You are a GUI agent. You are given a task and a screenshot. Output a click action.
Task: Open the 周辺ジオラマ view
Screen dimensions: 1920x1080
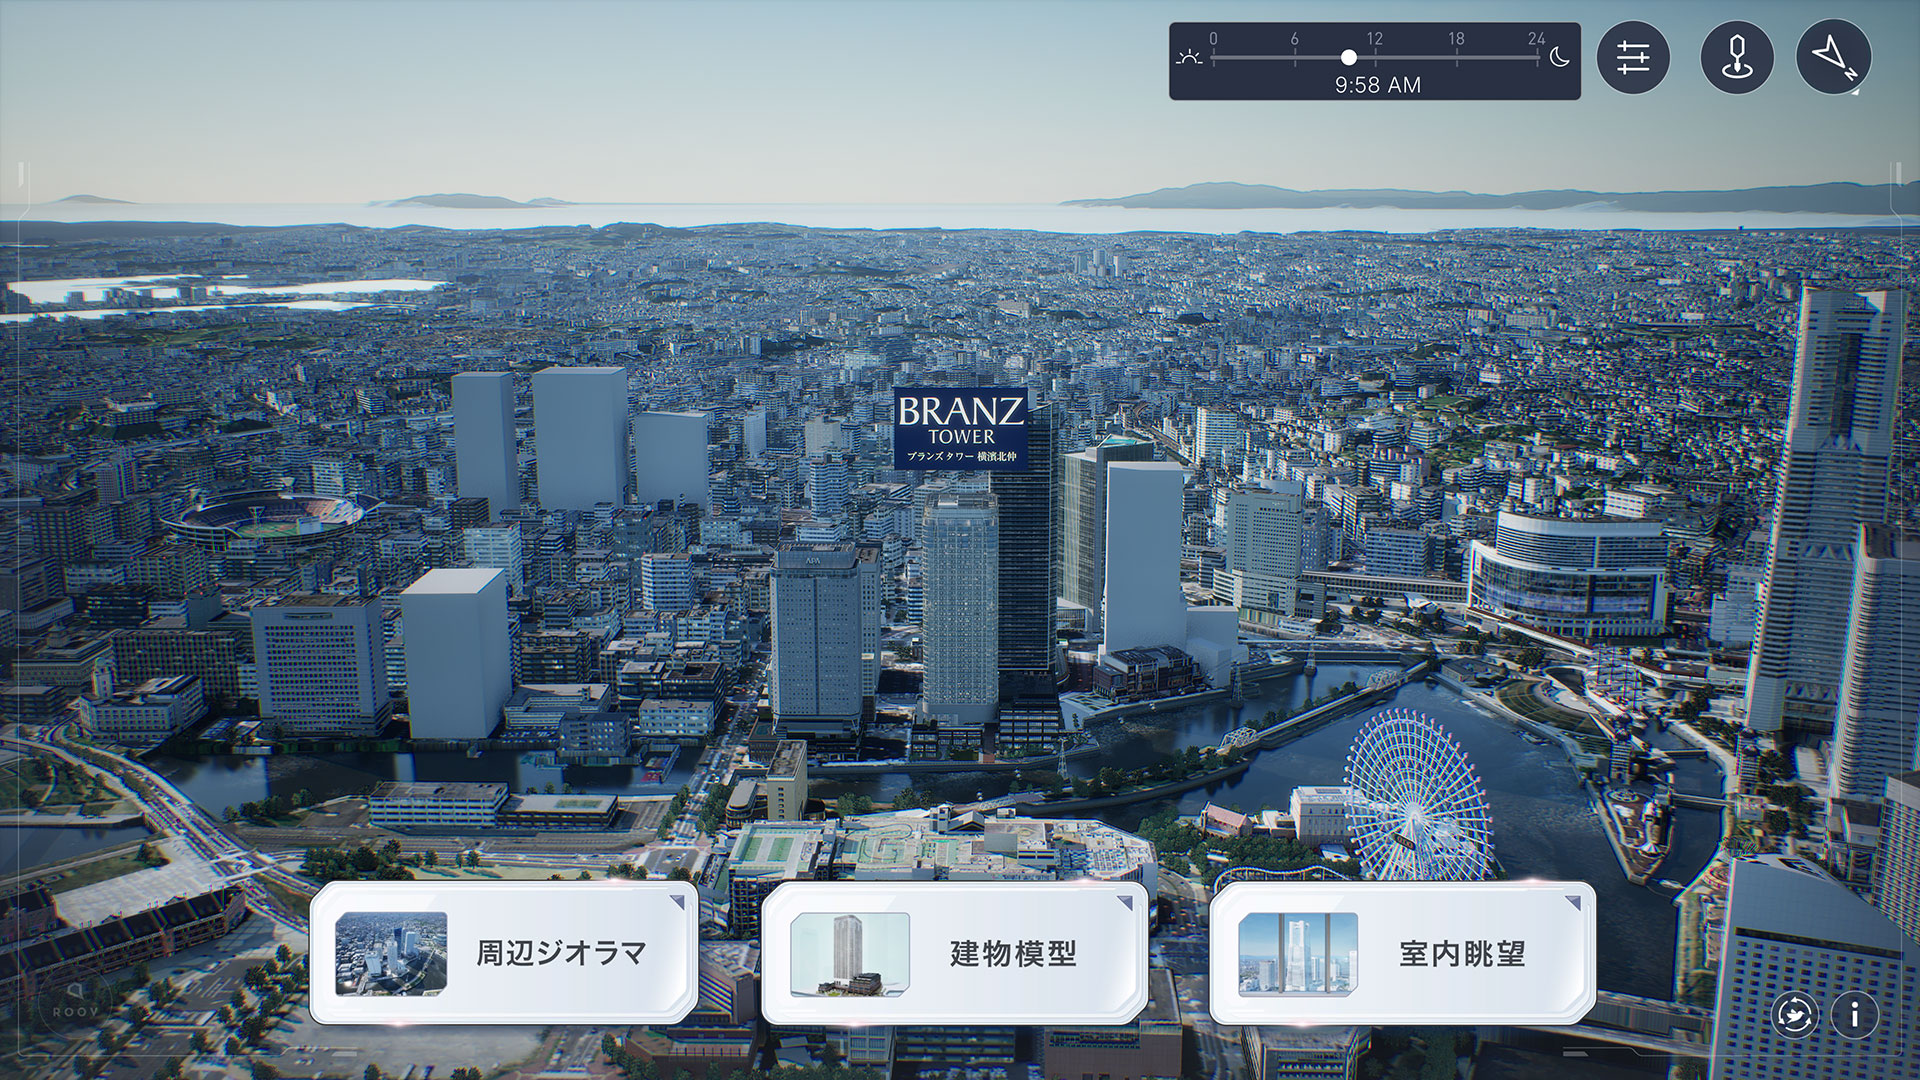[x=504, y=953]
